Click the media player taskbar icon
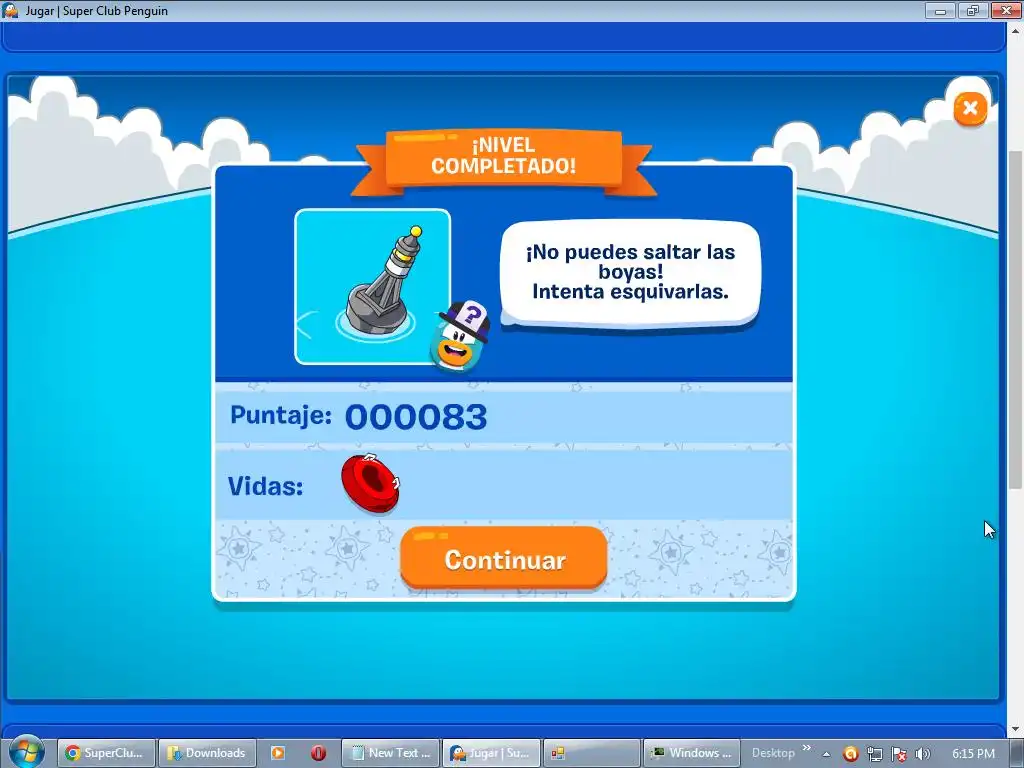Viewport: 1024px width, 768px height. pos(278,753)
